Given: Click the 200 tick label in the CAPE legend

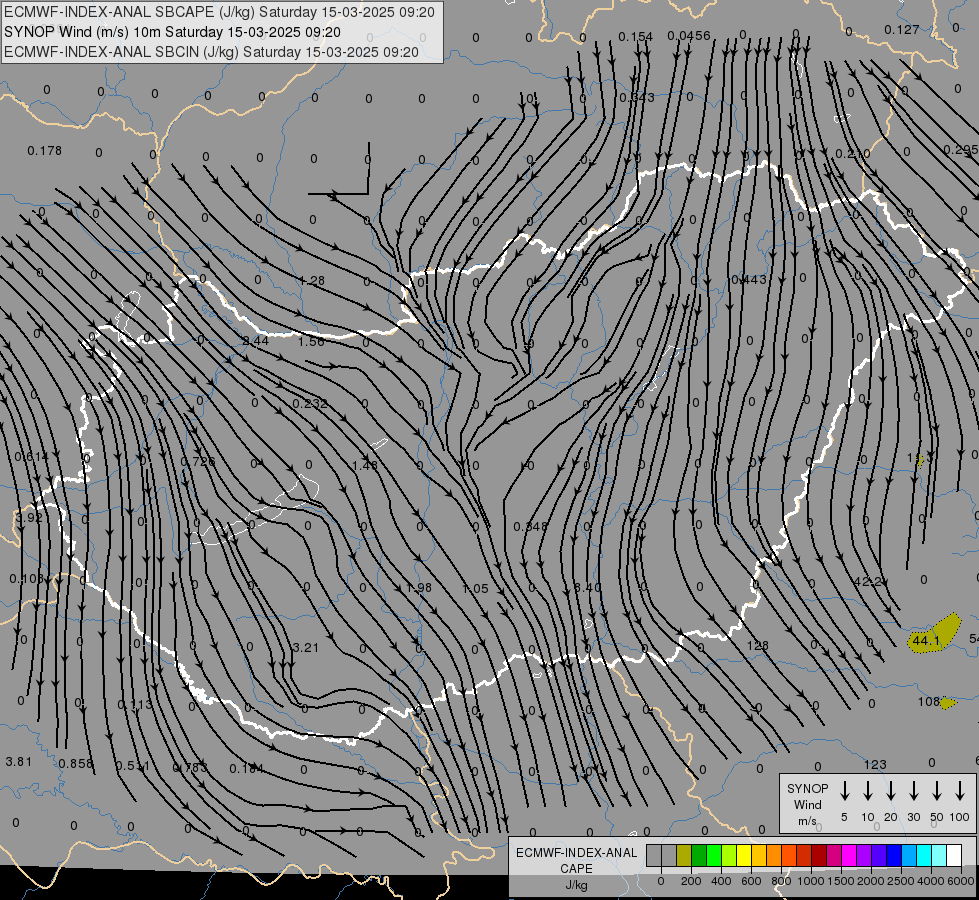Looking at the screenshot, I should (691, 881).
